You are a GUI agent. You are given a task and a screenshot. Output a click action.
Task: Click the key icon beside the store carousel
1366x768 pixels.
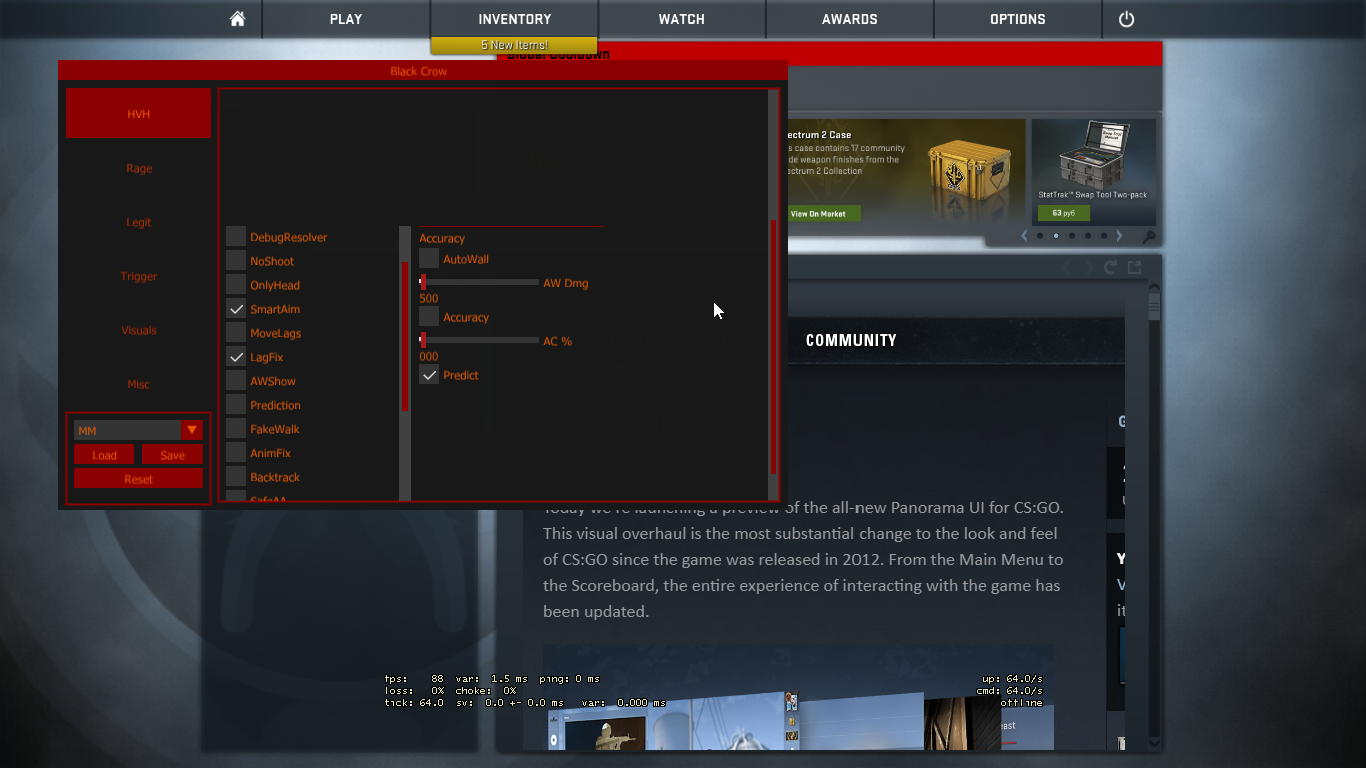click(x=1149, y=237)
